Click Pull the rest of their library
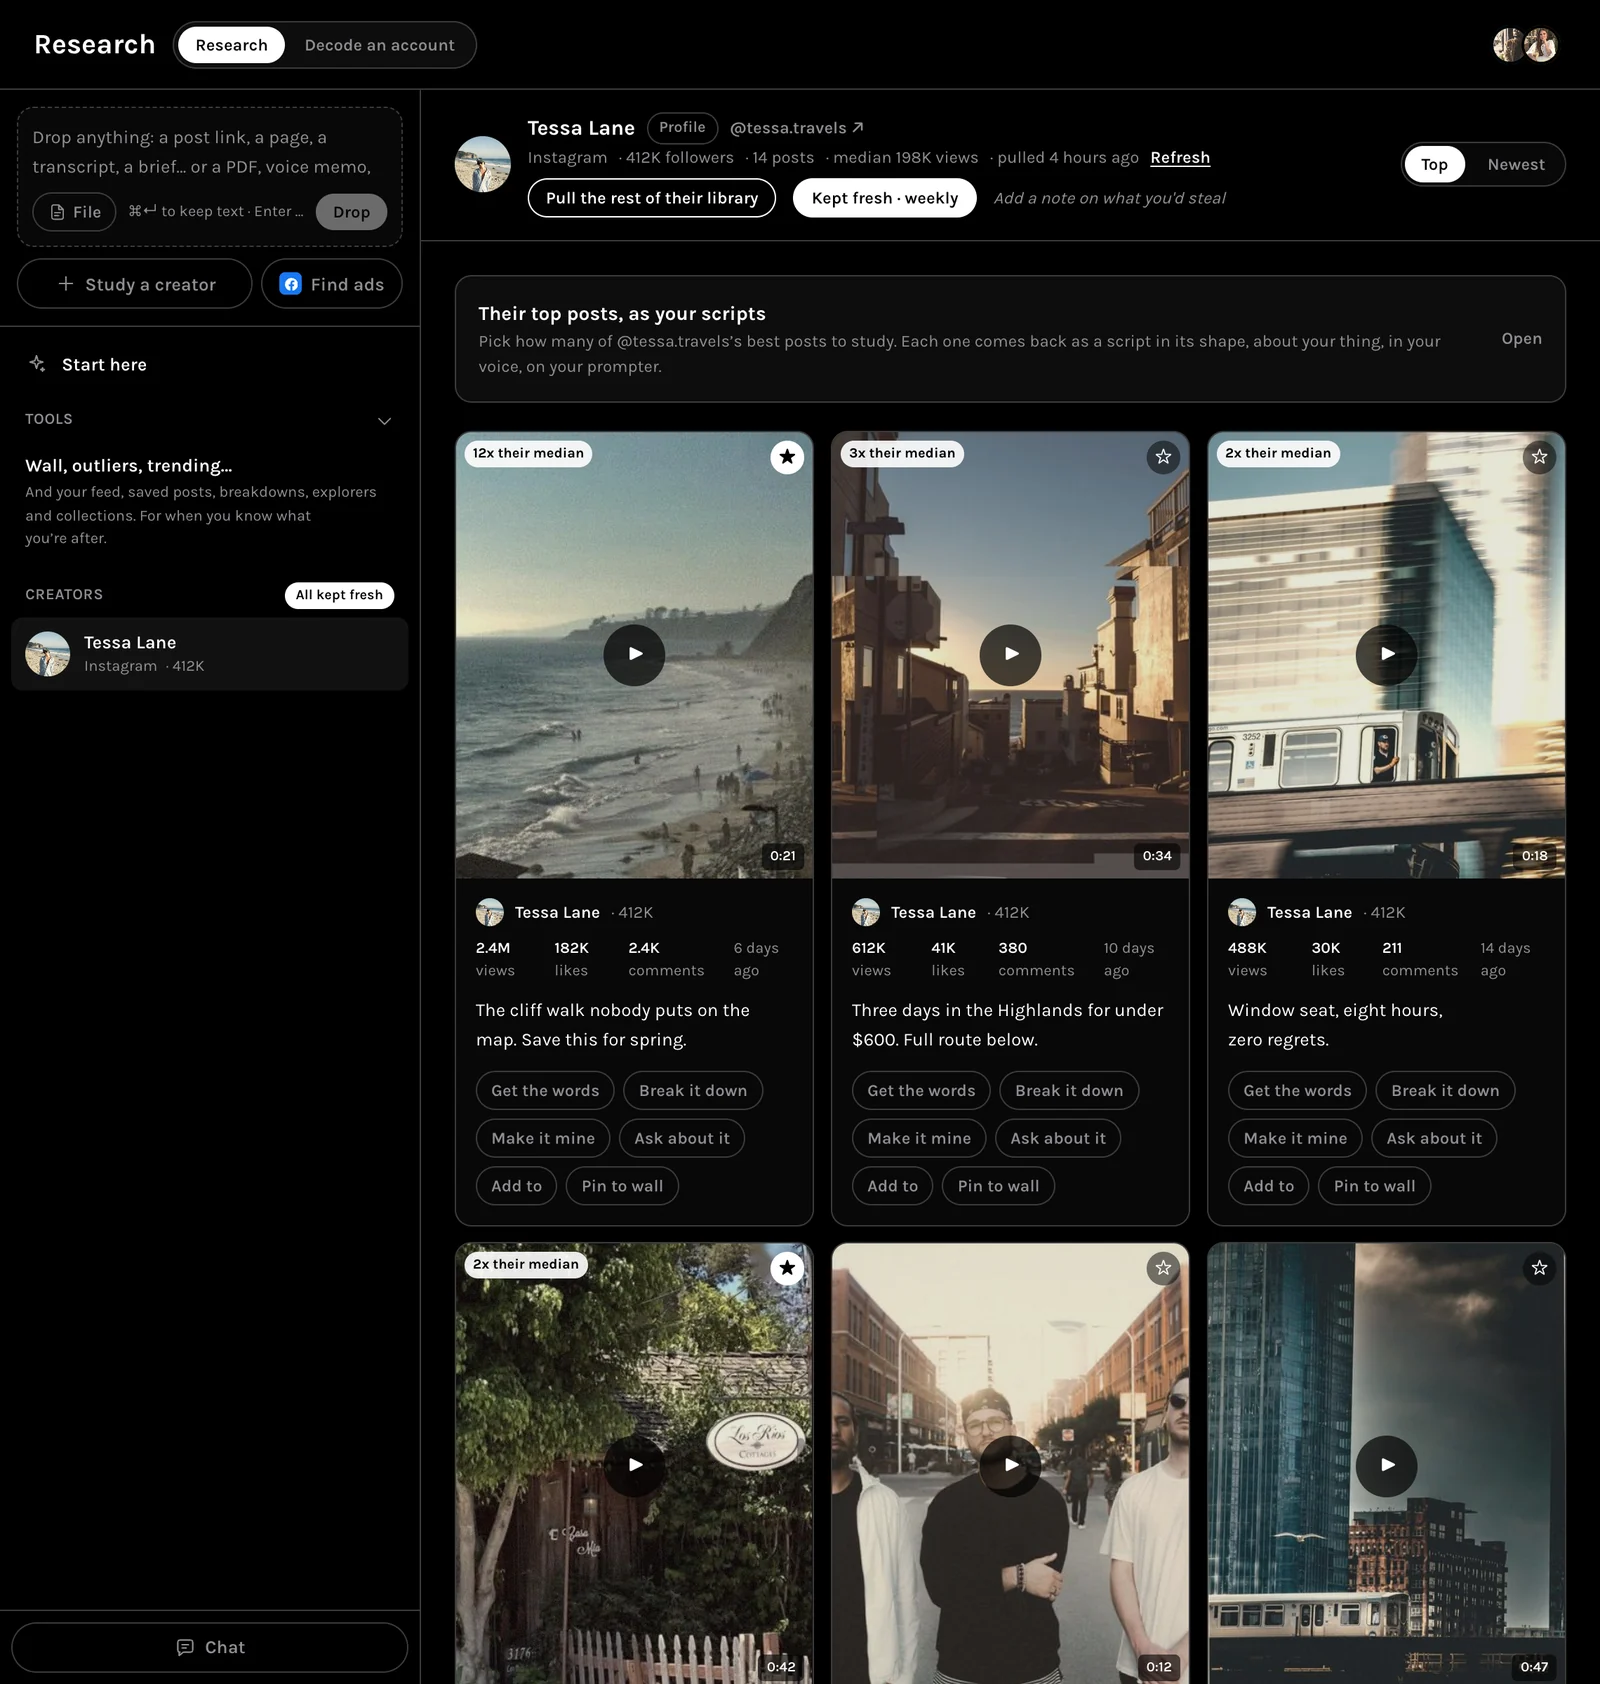1600x1684 pixels. (x=652, y=198)
